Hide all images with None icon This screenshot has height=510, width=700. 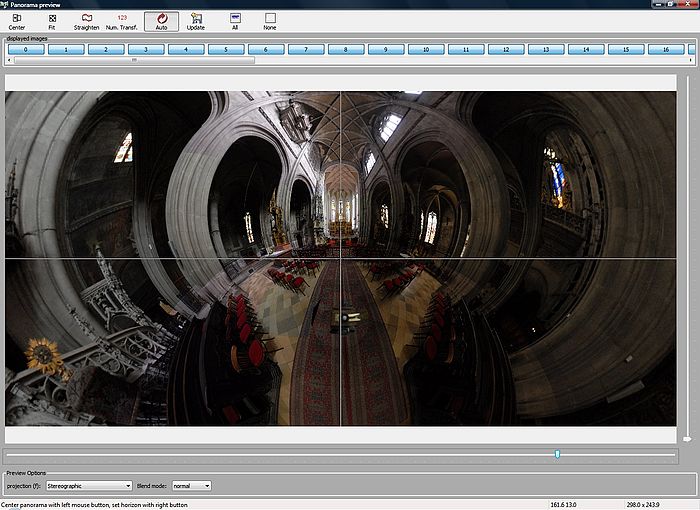270,21
